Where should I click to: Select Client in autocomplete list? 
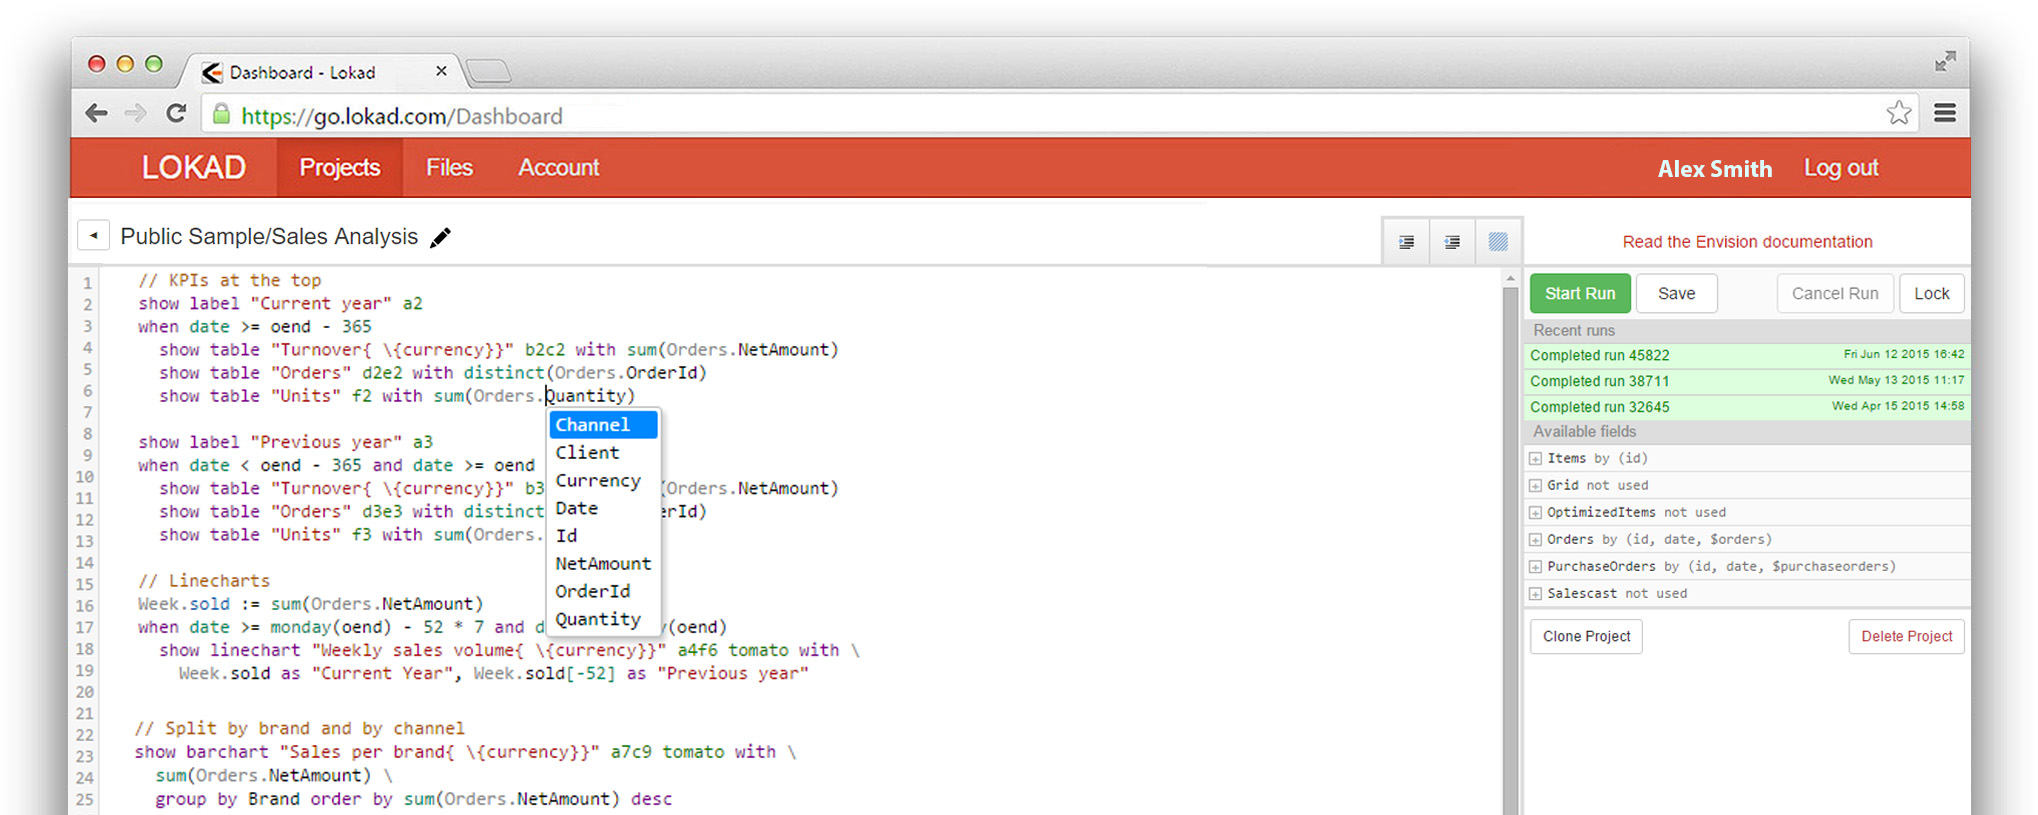tap(603, 453)
